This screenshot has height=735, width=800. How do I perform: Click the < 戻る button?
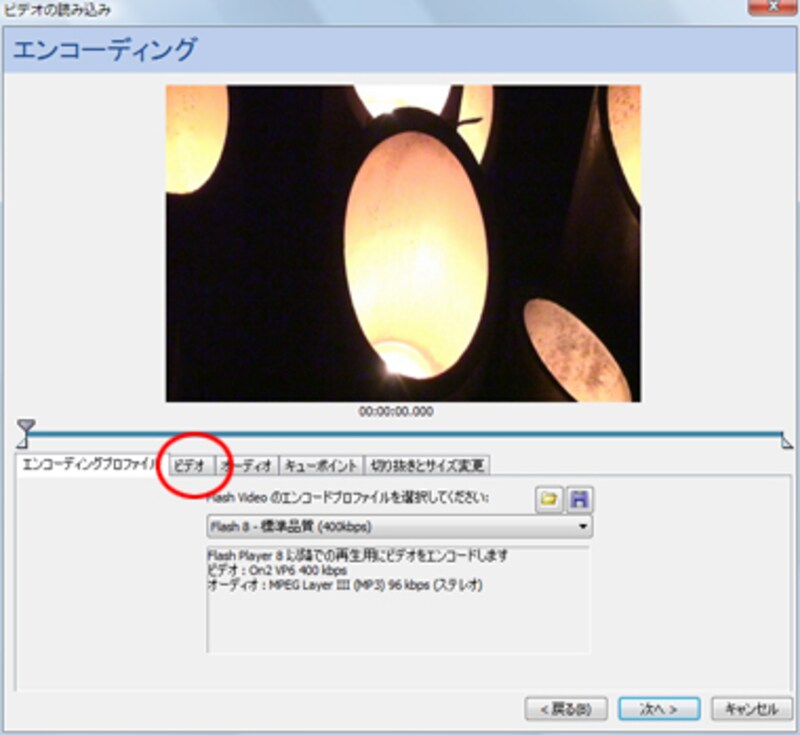566,708
